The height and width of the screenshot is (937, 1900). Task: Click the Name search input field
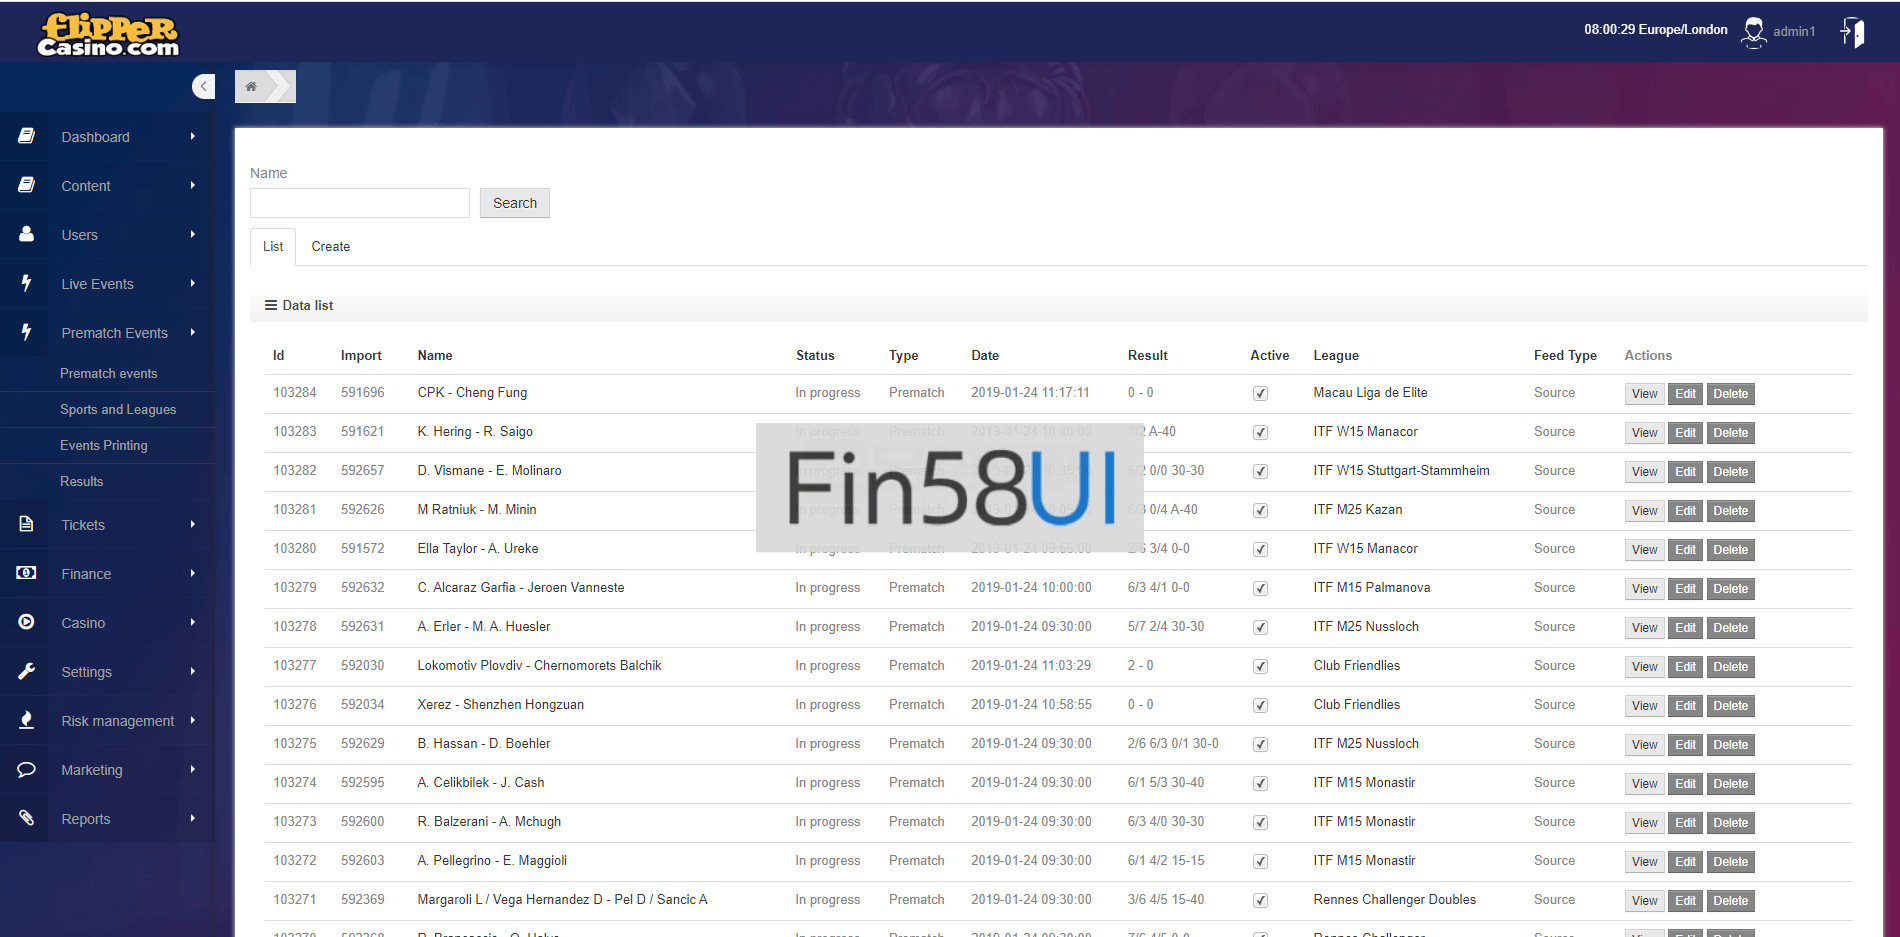coord(359,203)
